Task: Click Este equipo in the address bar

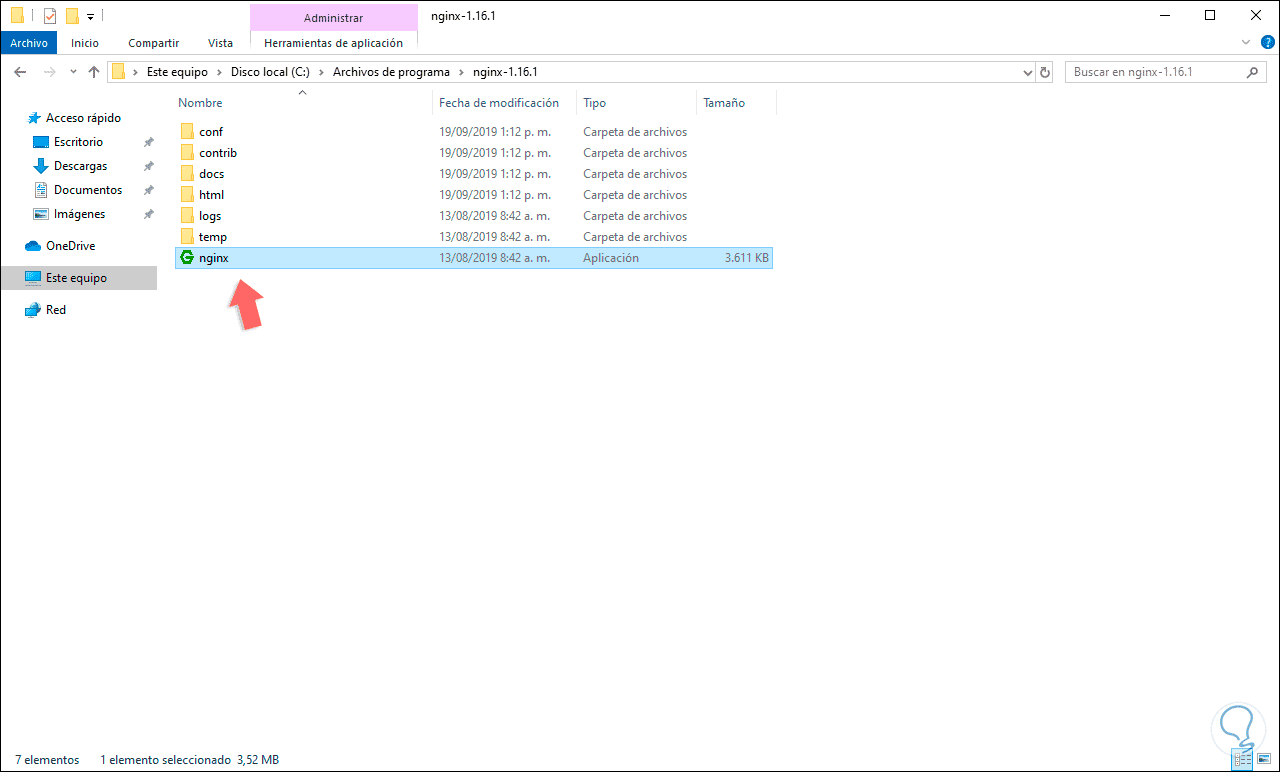Action: pyautogui.click(x=177, y=72)
